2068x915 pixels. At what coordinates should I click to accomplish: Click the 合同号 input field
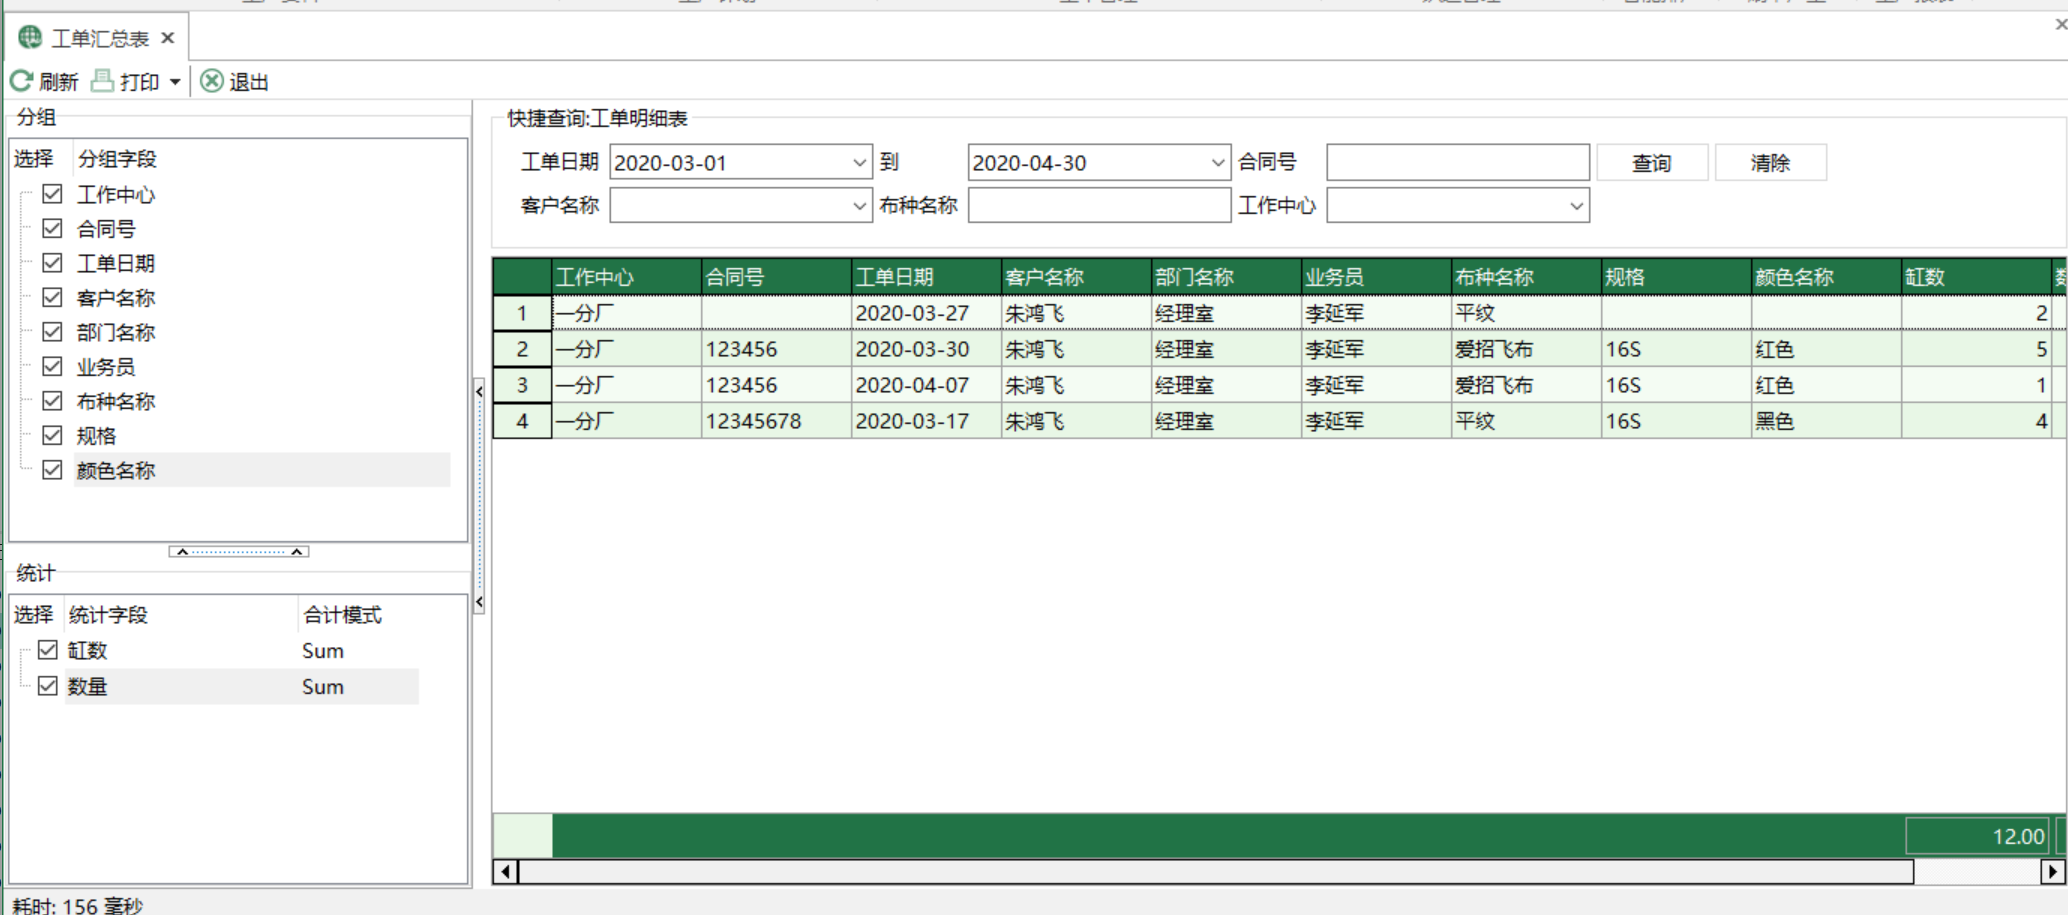coord(1458,162)
